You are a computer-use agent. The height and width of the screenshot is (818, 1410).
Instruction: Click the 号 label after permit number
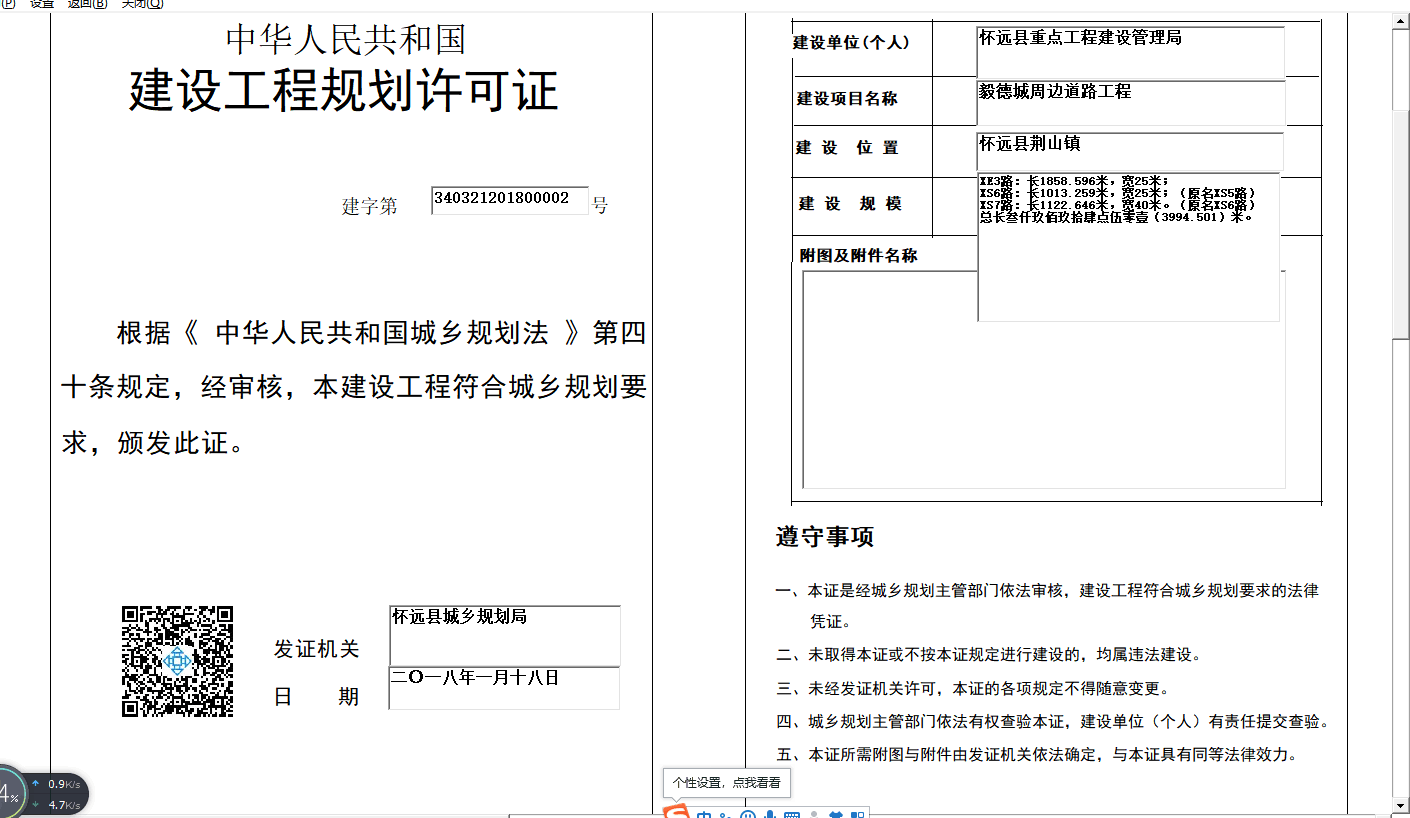tap(600, 205)
